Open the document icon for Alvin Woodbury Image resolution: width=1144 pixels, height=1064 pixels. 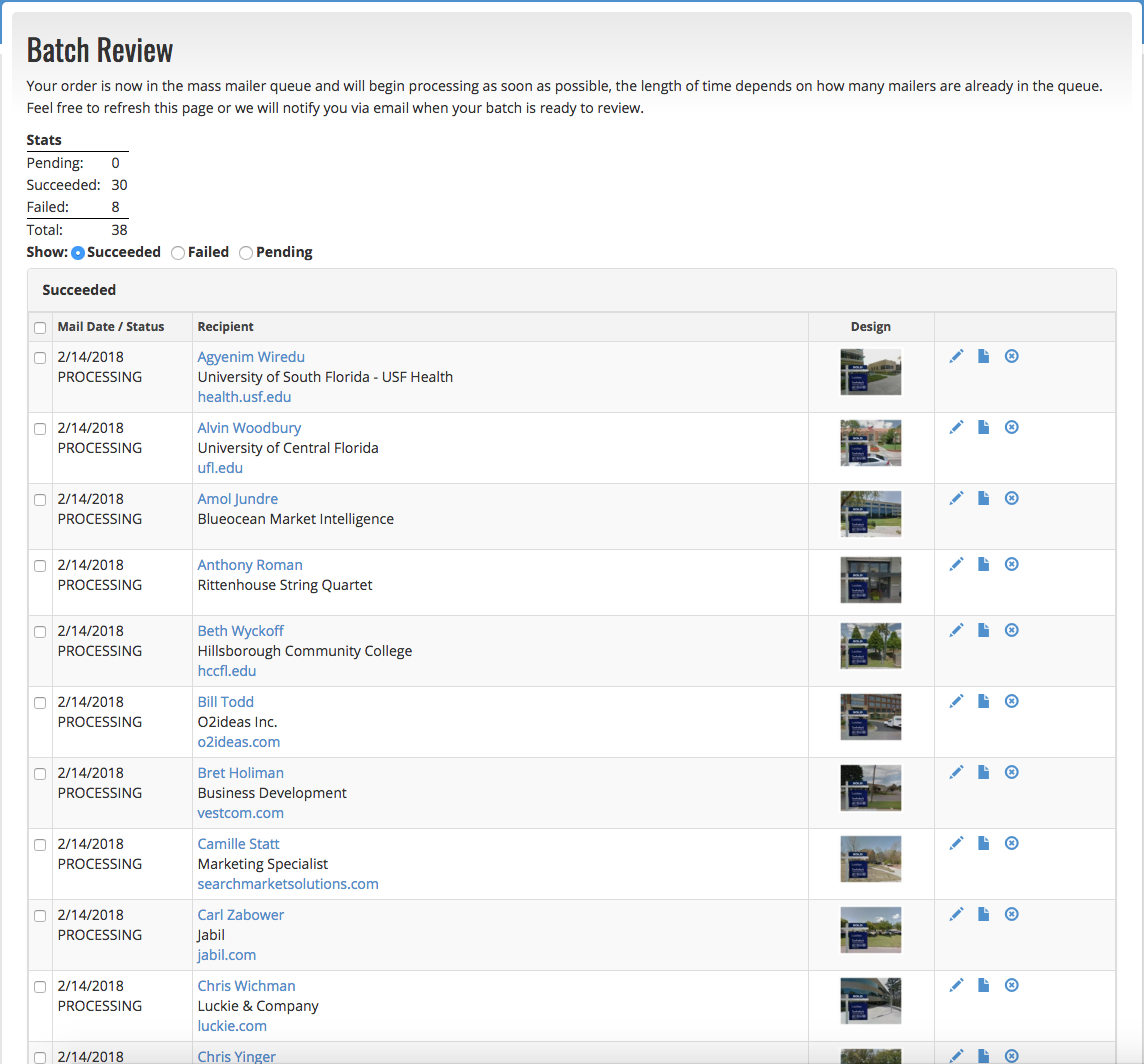983,427
